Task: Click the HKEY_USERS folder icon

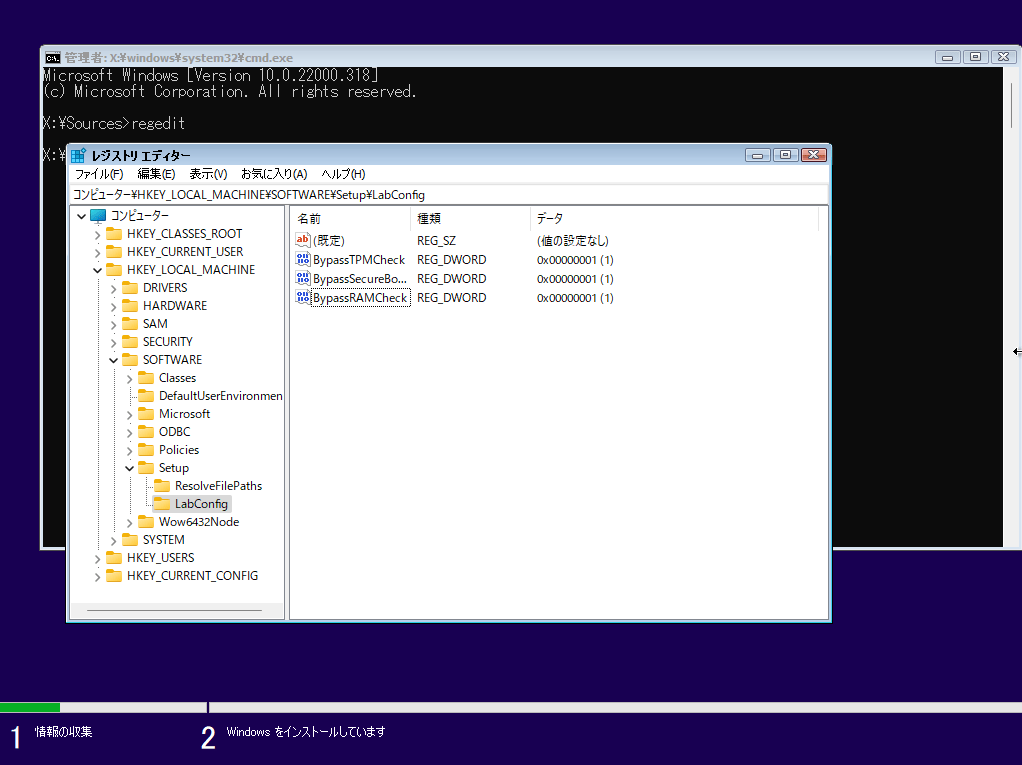Action: click(x=114, y=558)
